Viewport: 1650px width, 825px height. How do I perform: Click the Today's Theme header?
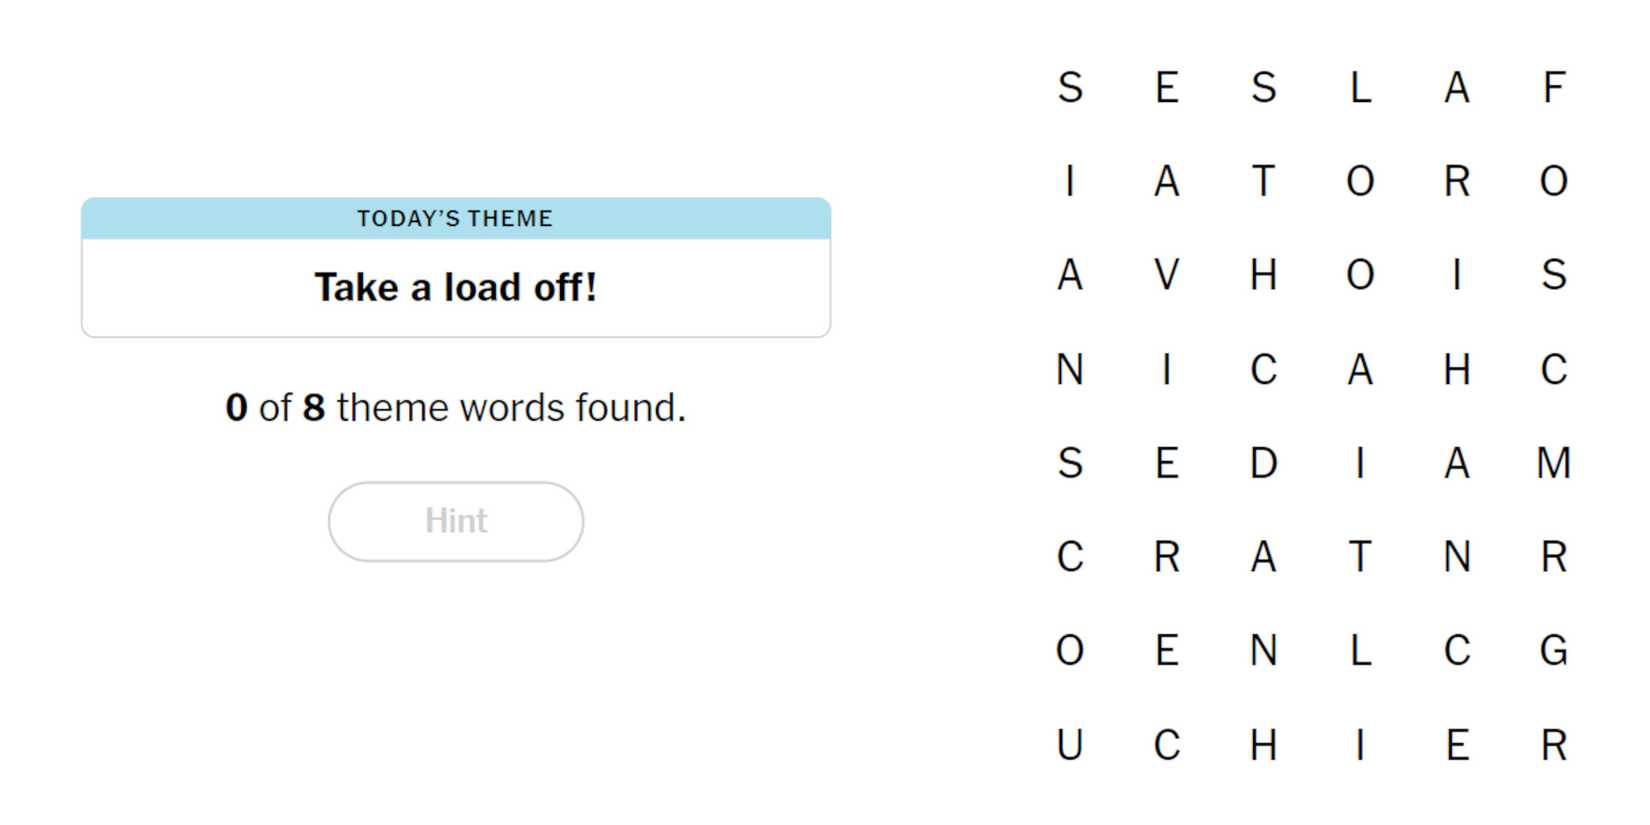tap(456, 218)
